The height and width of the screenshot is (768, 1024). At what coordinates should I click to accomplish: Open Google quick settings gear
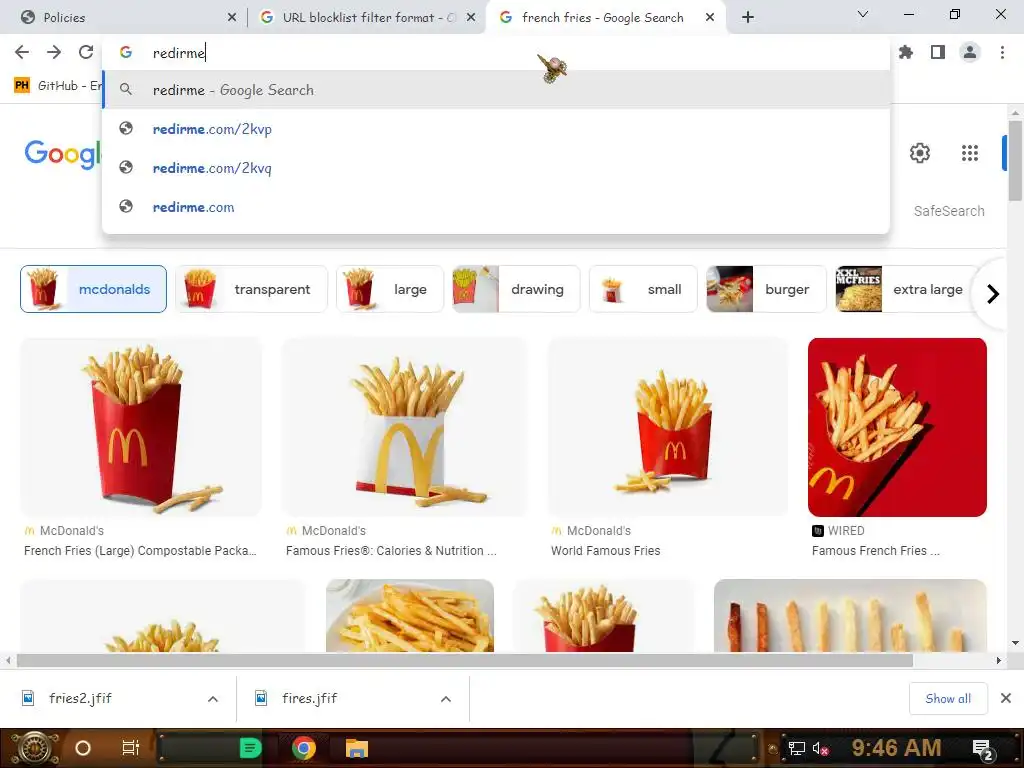pos(920,153)
